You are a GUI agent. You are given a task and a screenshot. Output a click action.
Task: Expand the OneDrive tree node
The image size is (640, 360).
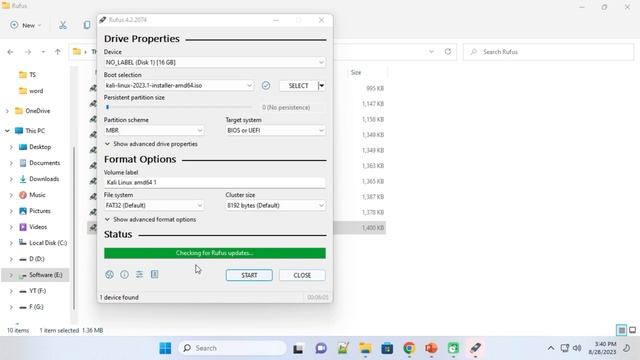click(x=7, y=111)
